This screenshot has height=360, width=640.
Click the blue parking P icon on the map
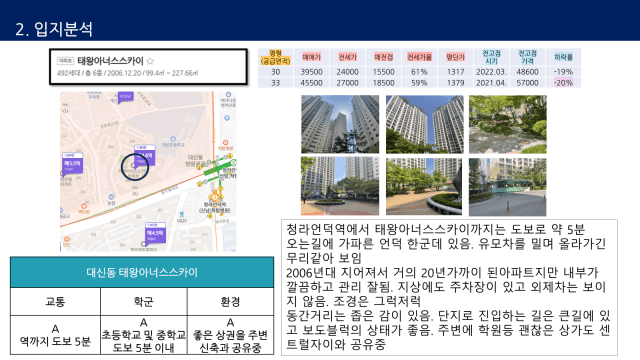[x=227, y=118]
